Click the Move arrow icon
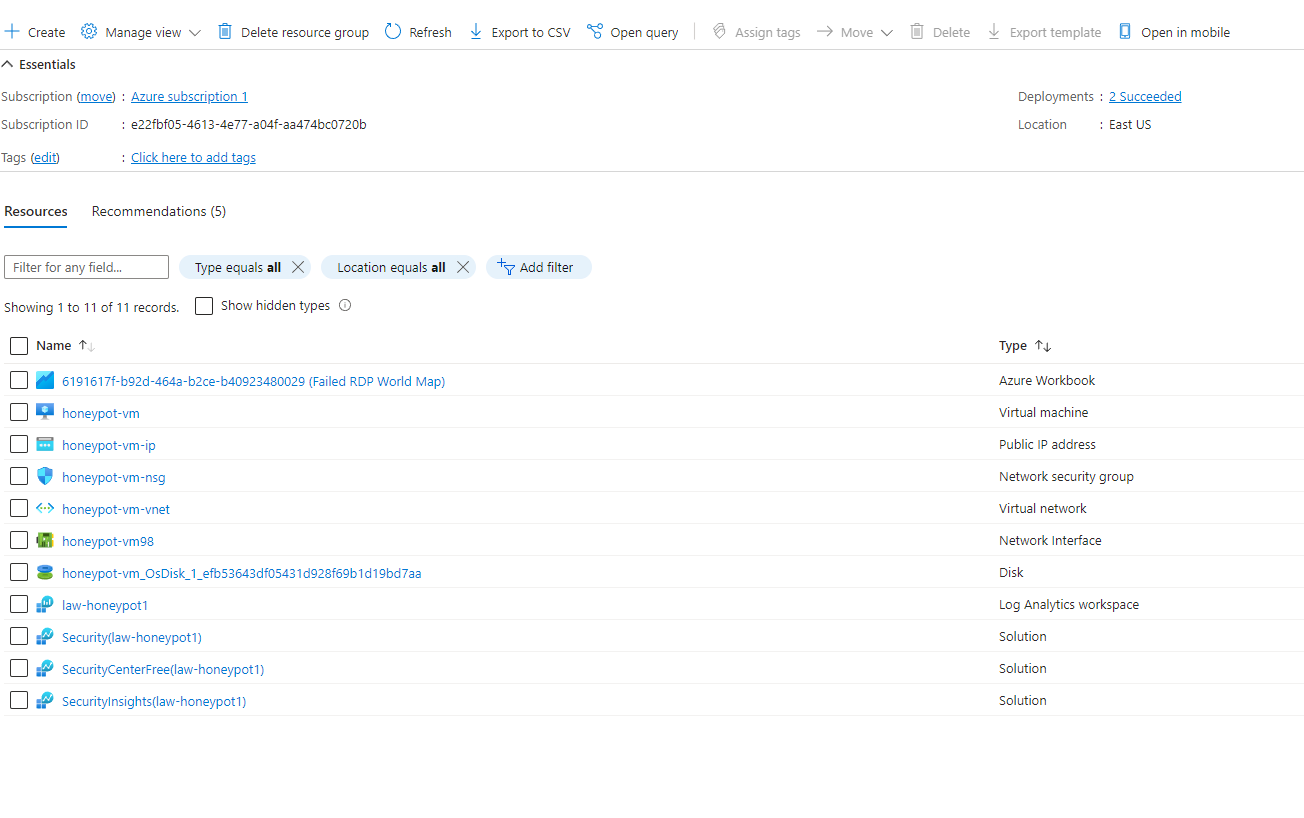The image size is (1304, 818). 825,32
